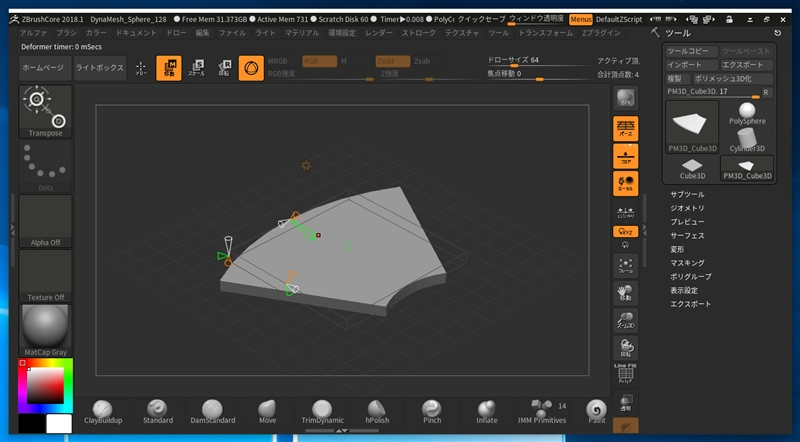Activate the Draw (ドロー) mode icon
The height and width of the screenshot is (442, 800).
141,68
